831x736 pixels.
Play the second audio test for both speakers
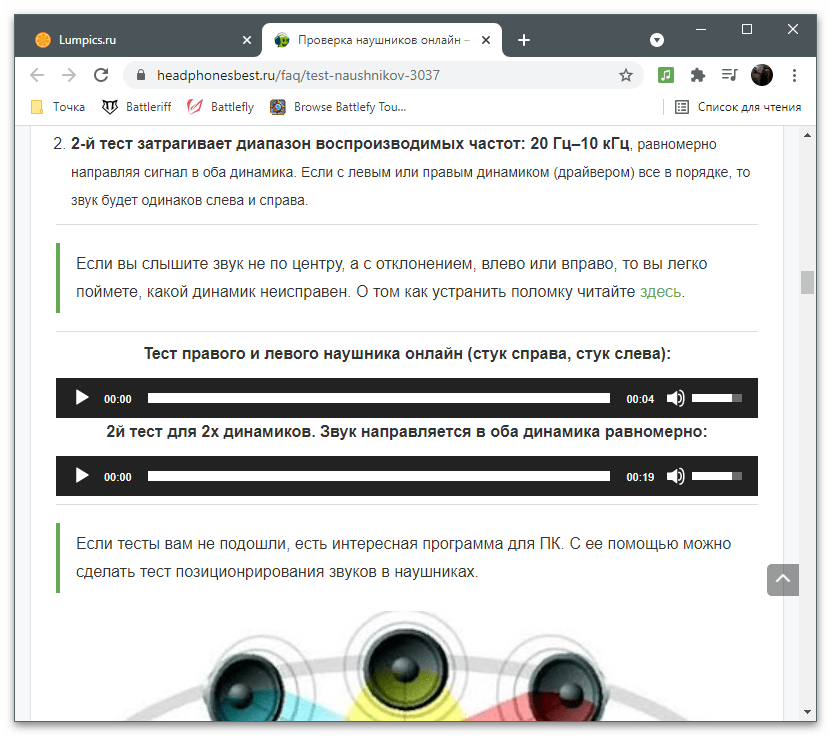pyautogui.click(x=82, y=476)
